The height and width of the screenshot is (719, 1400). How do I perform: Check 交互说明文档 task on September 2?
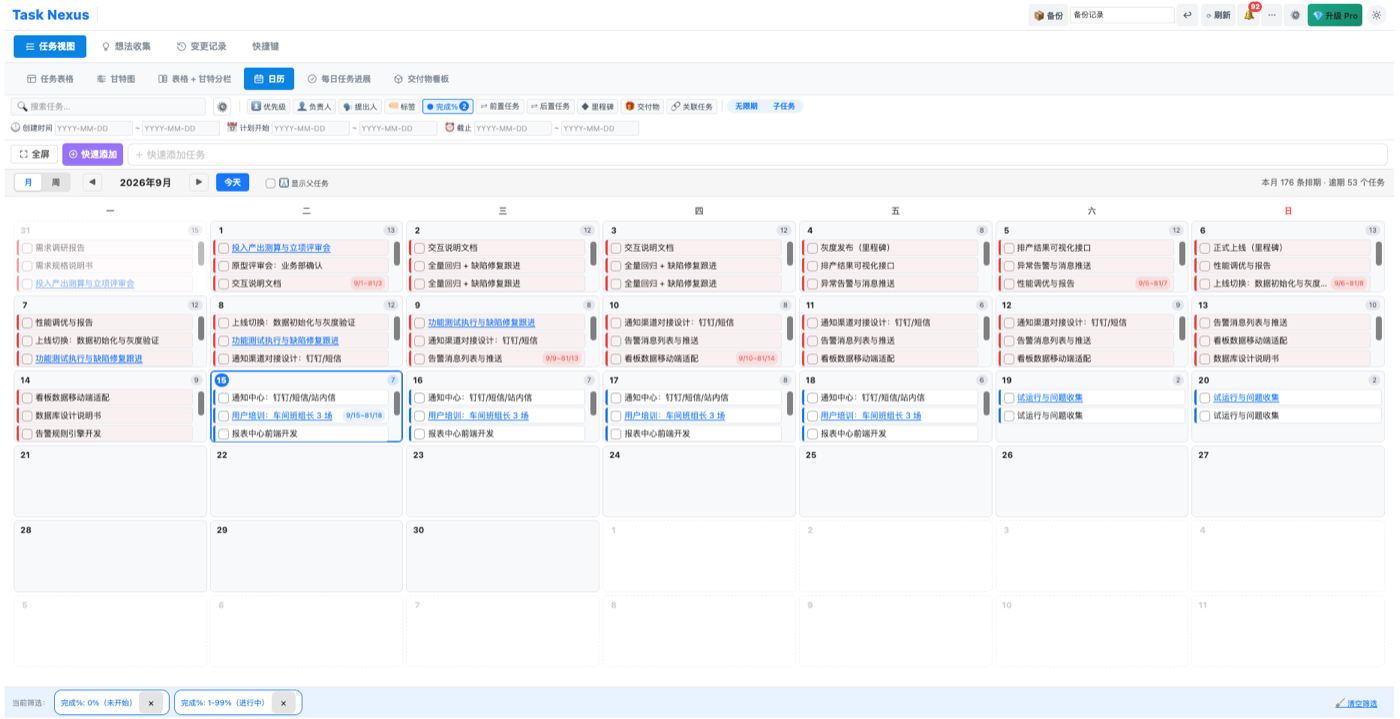(x=420, y=248)
